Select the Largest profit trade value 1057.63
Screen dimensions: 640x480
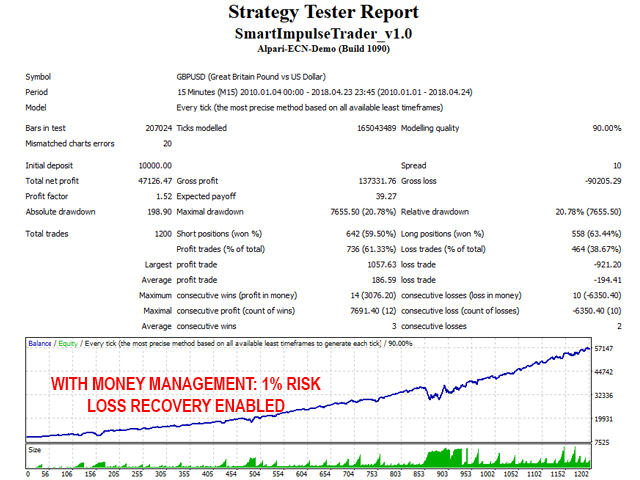[382, 264]
